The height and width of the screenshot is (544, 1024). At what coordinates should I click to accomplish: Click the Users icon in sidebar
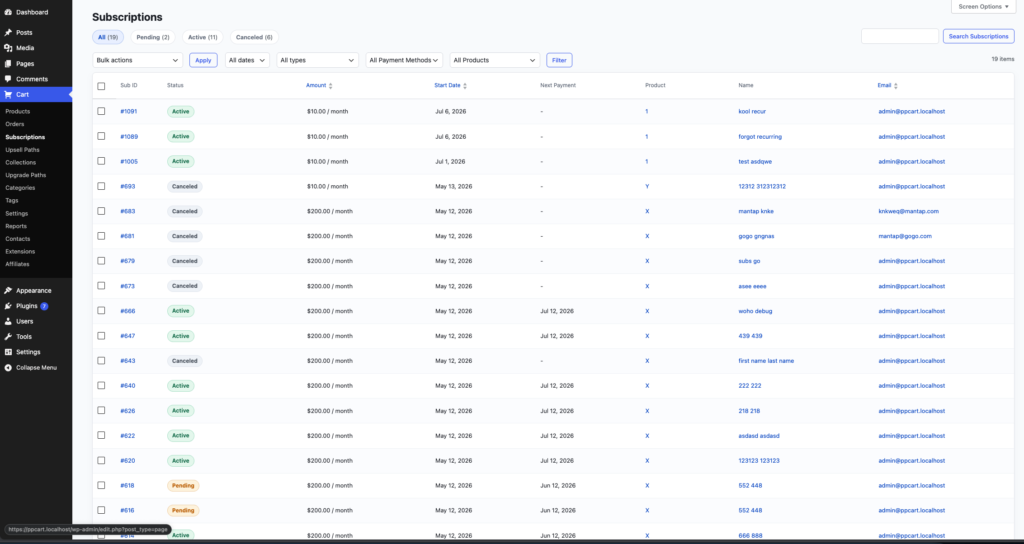(8, 321)
